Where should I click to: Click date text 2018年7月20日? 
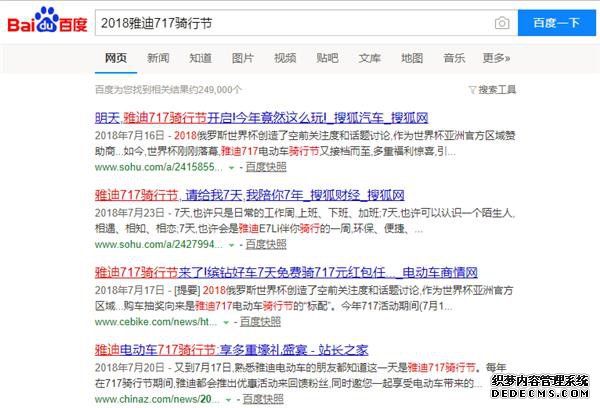(x=130, y=367)
